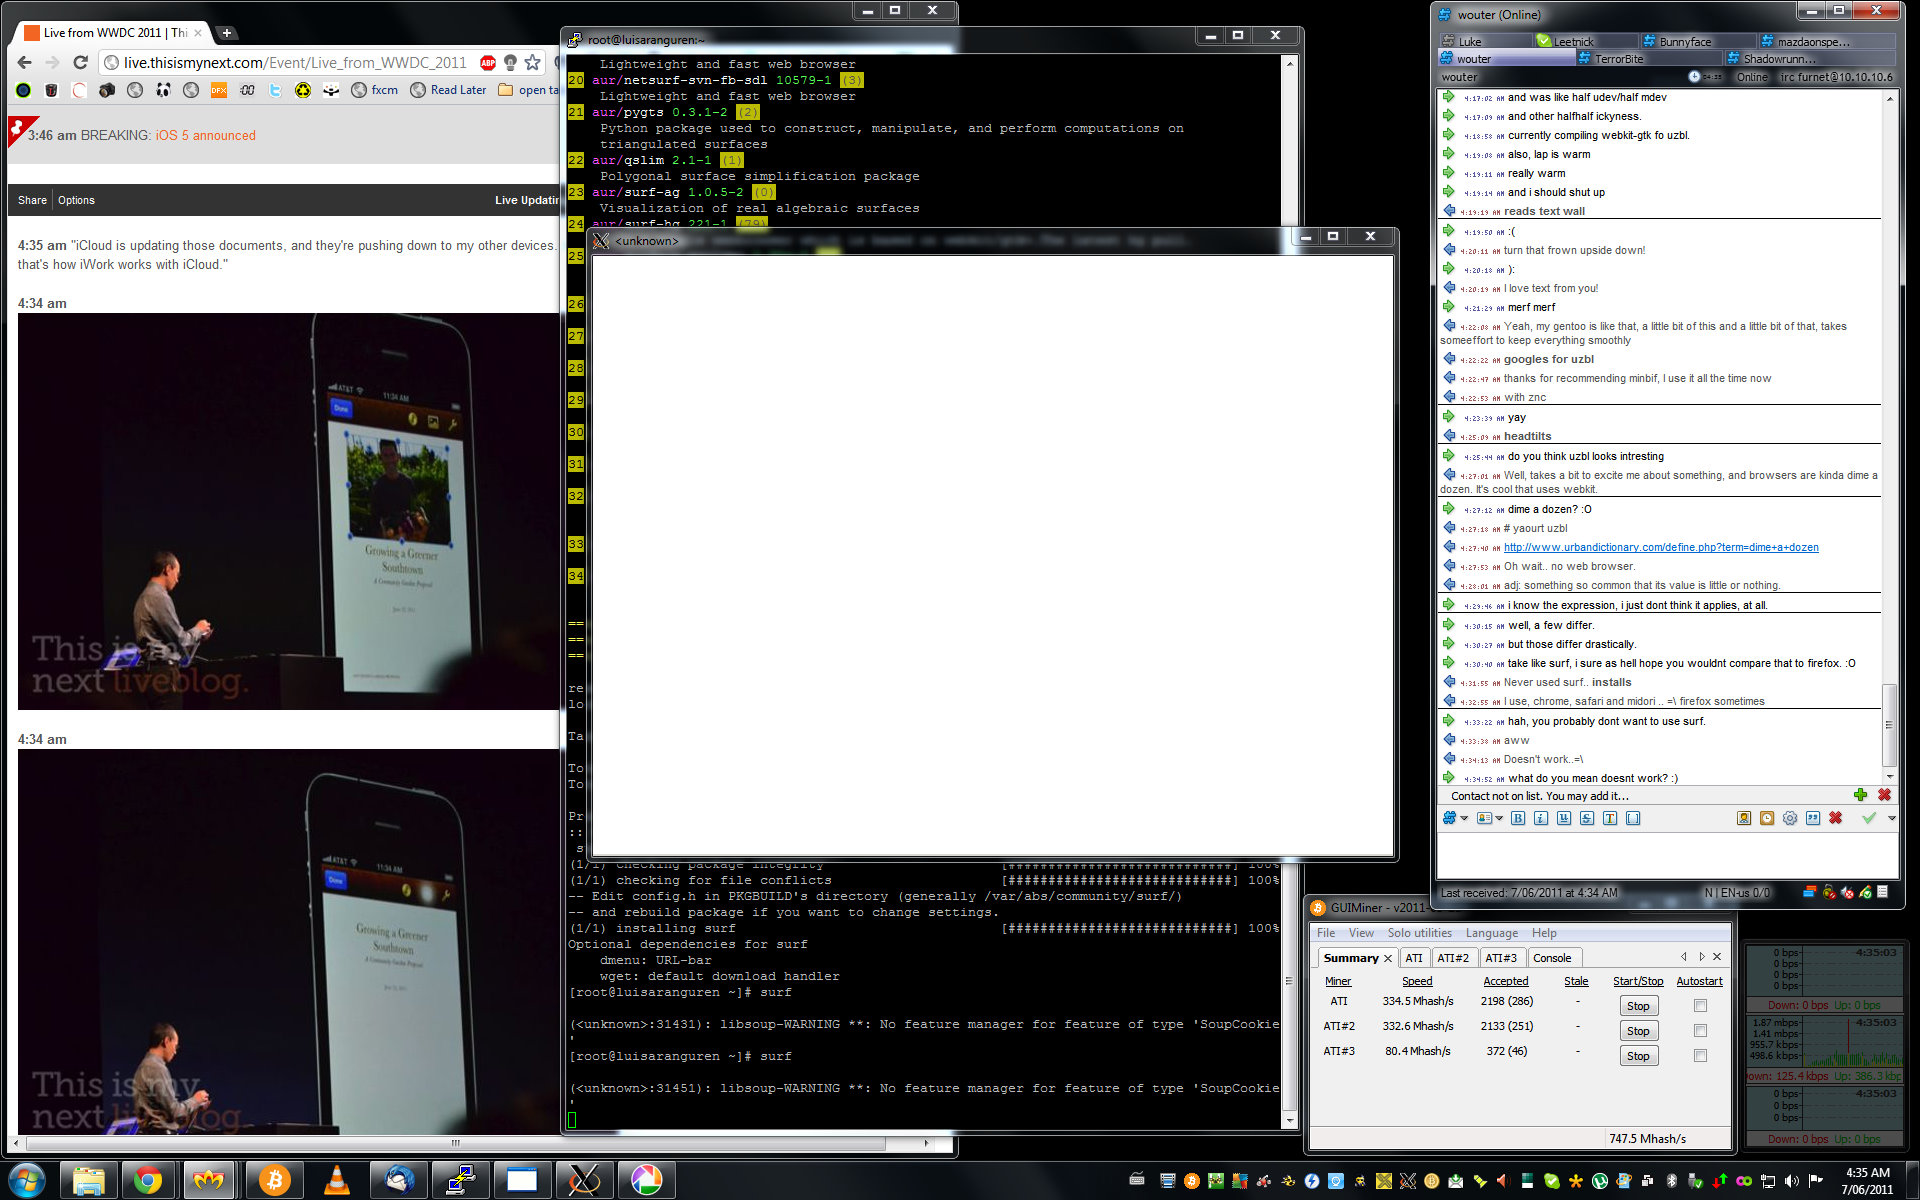
Task: Expand the contact card dropdown arrow
Action: [1499, 818]
